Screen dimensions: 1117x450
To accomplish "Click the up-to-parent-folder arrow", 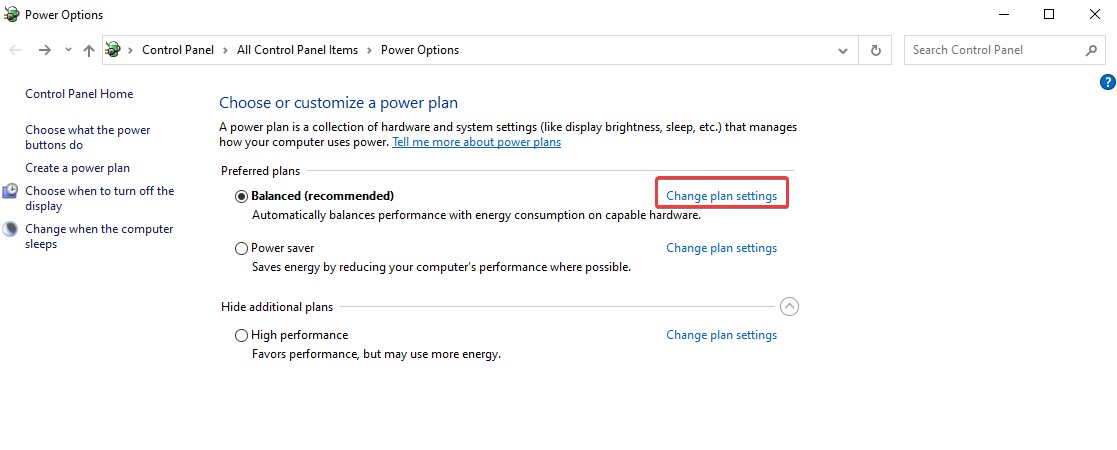I will point(89,50).
